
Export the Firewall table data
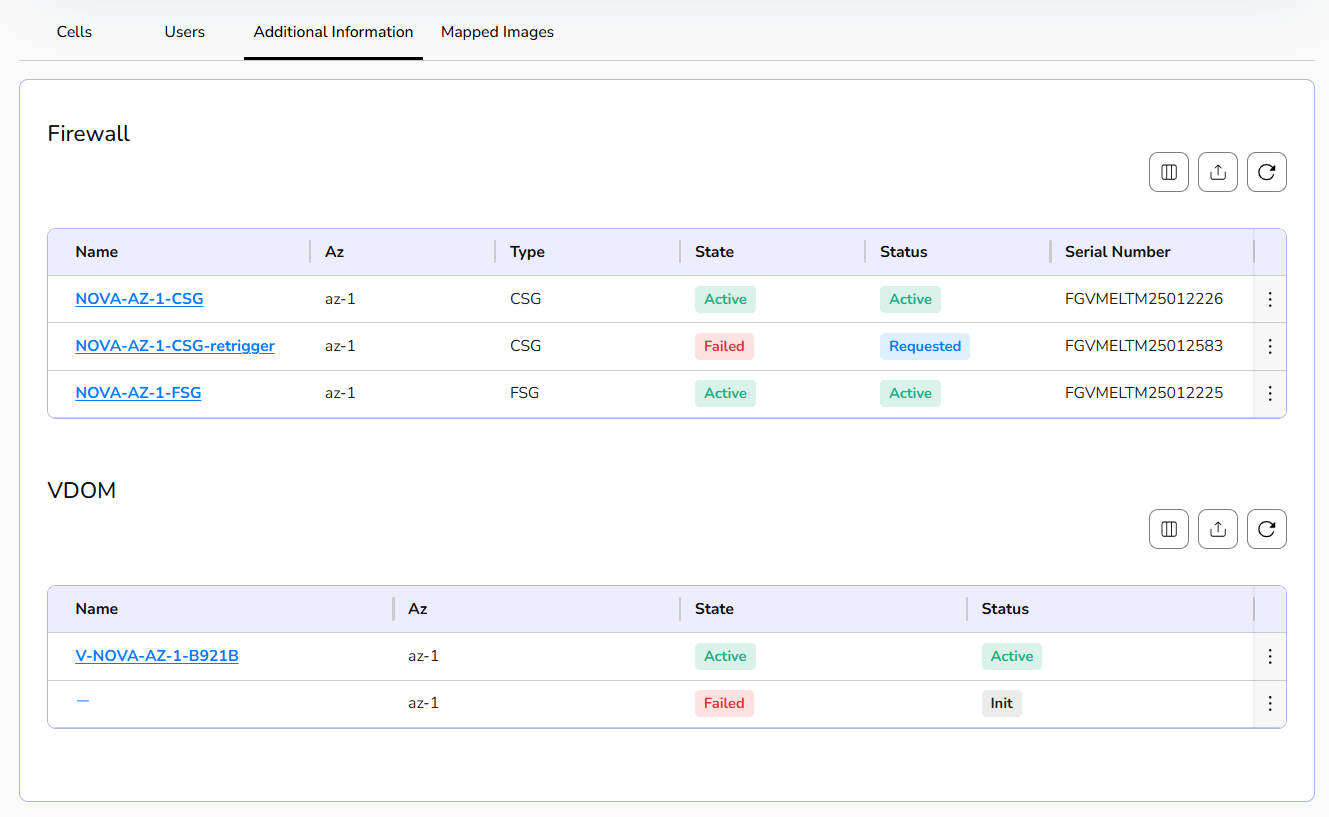1217,172
